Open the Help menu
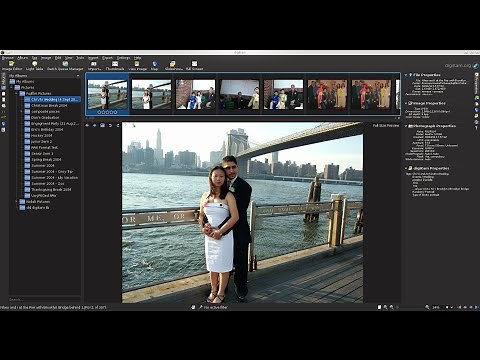The height and width of the screenshot is (360, 480). [x=138, y=58]
